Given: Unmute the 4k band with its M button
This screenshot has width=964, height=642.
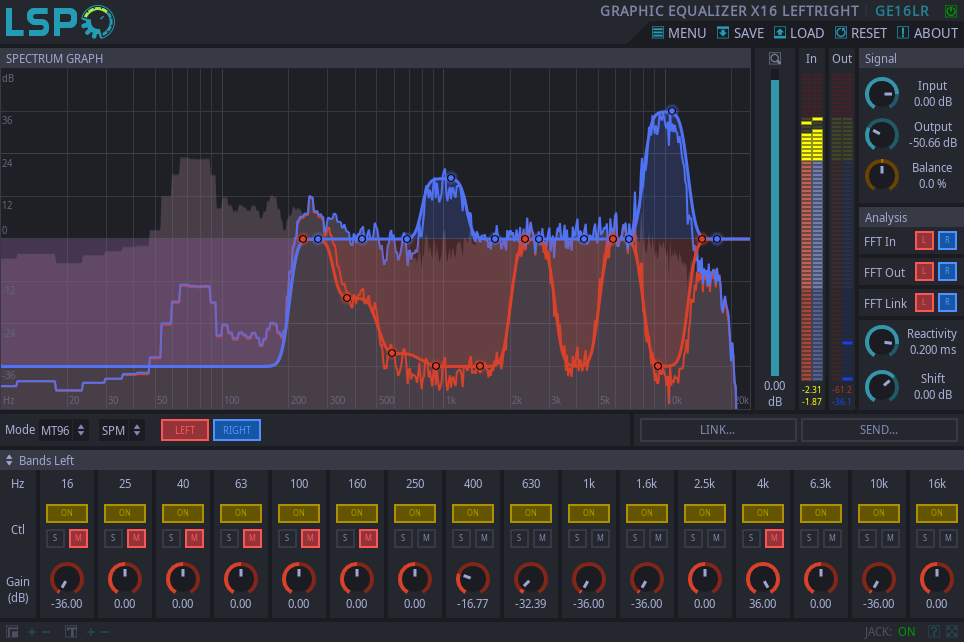Looking at the screenshot, I should 774,538.
